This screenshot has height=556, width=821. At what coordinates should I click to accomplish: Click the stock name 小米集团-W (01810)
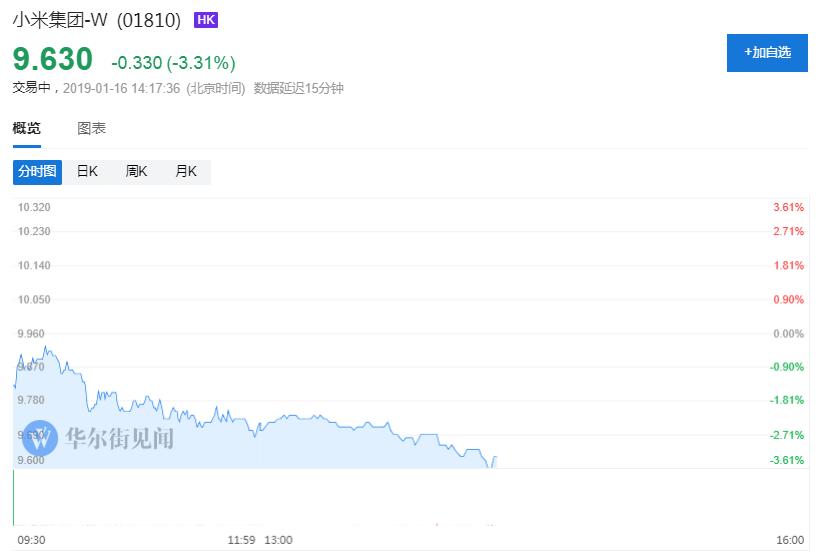pyautogui.click(x=98, y=20)
